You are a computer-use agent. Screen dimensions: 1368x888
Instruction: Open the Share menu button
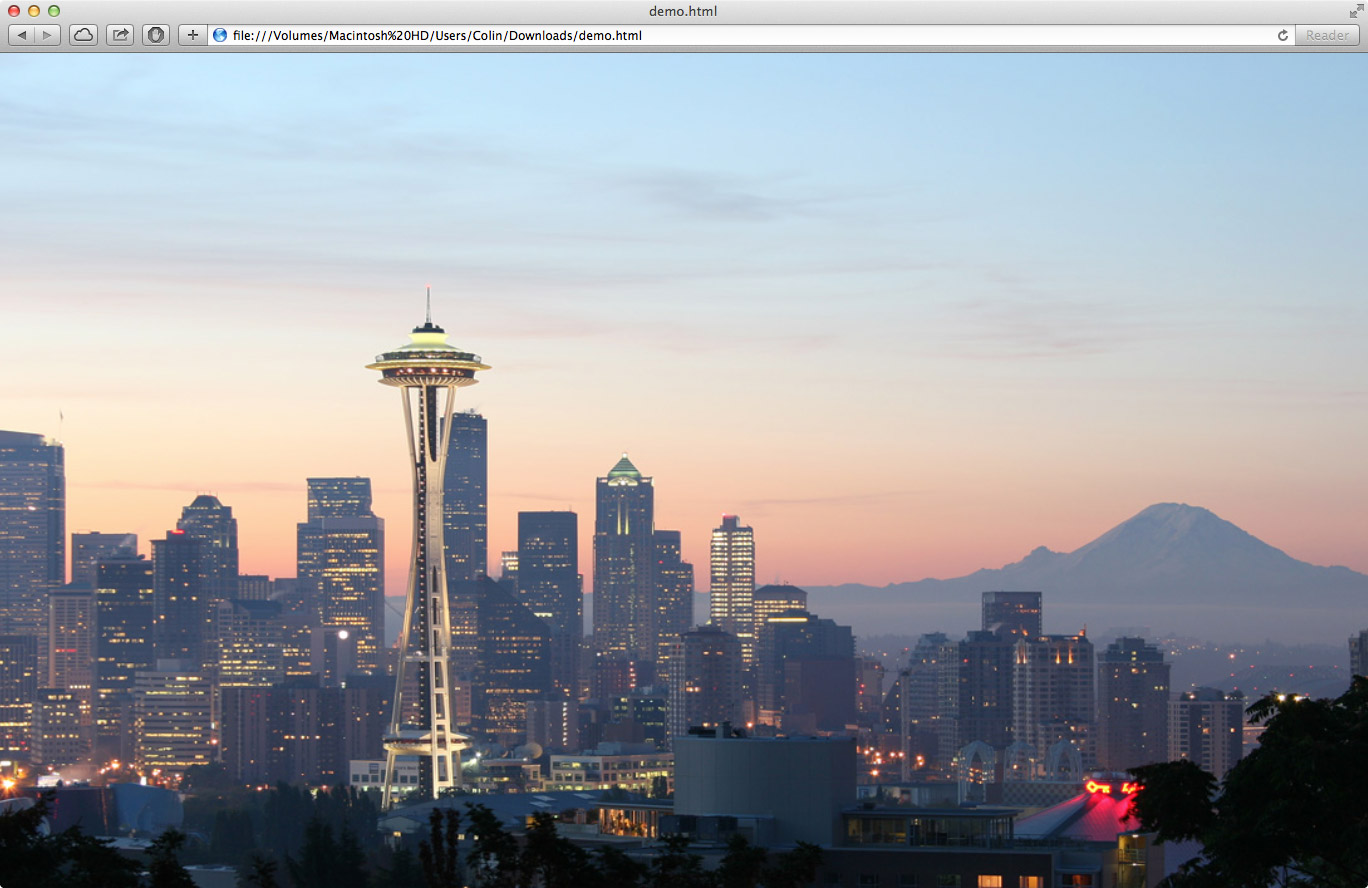[120, 35]
